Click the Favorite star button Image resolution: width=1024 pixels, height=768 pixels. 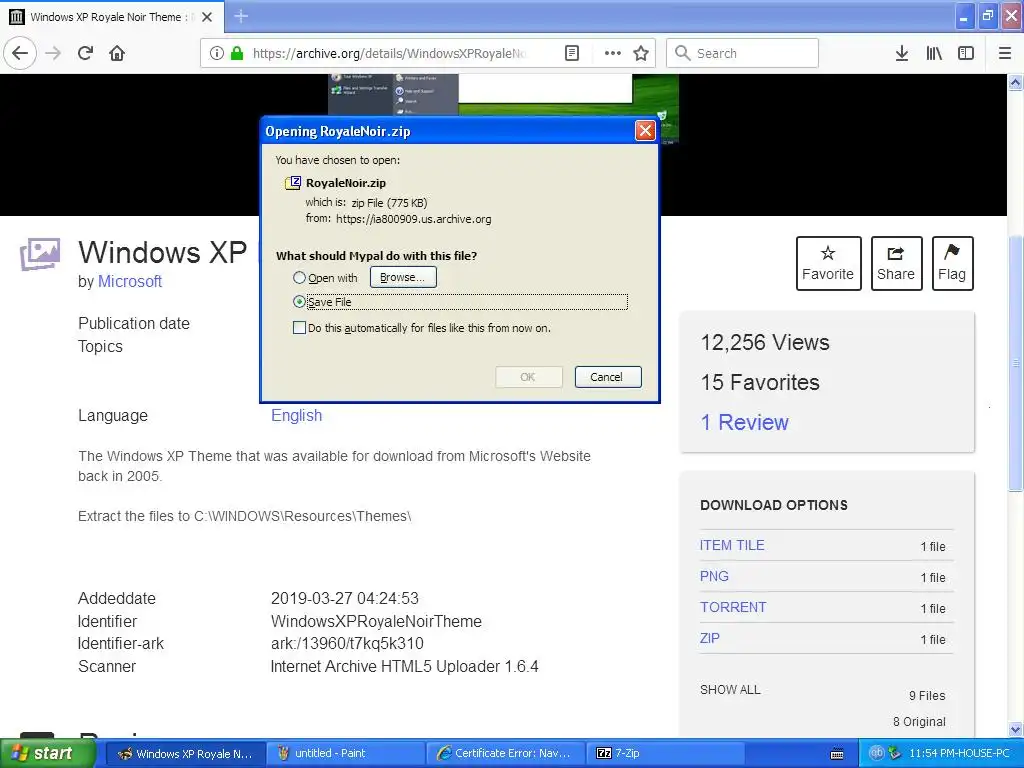point(828,263)
